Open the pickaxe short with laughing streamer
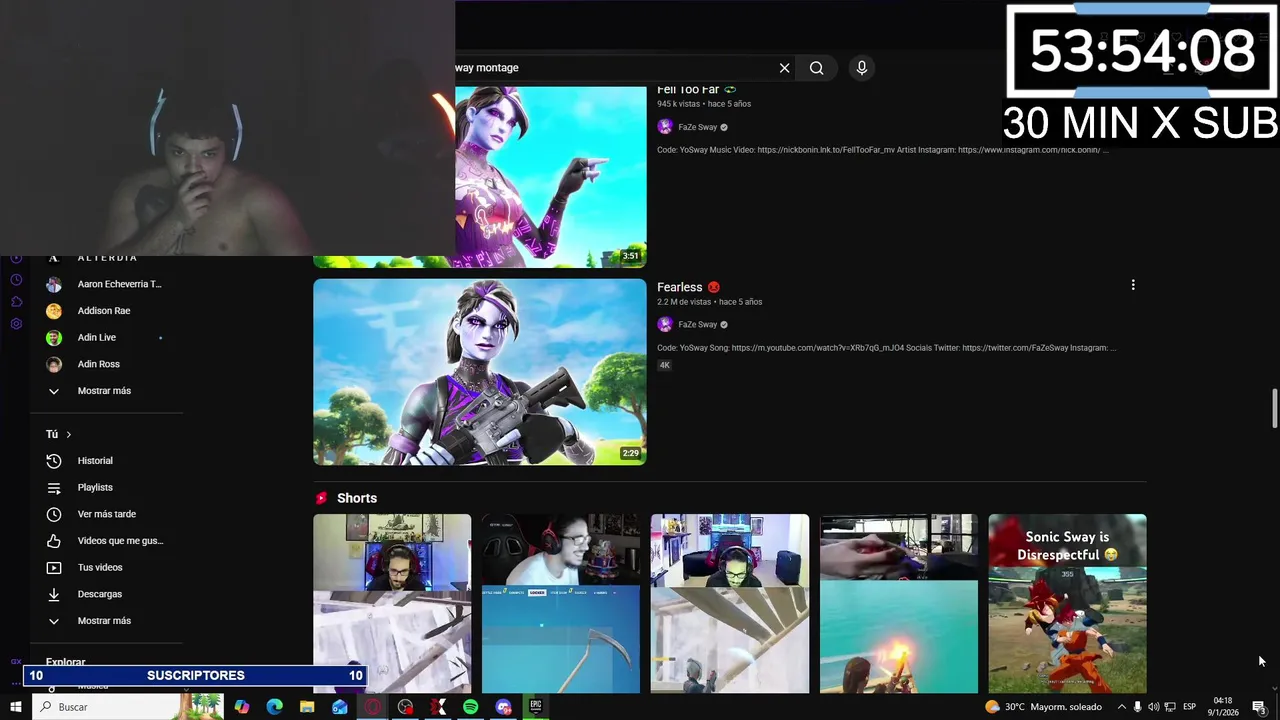1280x720 pixels. pyautogui.click(x=561, y=603)
